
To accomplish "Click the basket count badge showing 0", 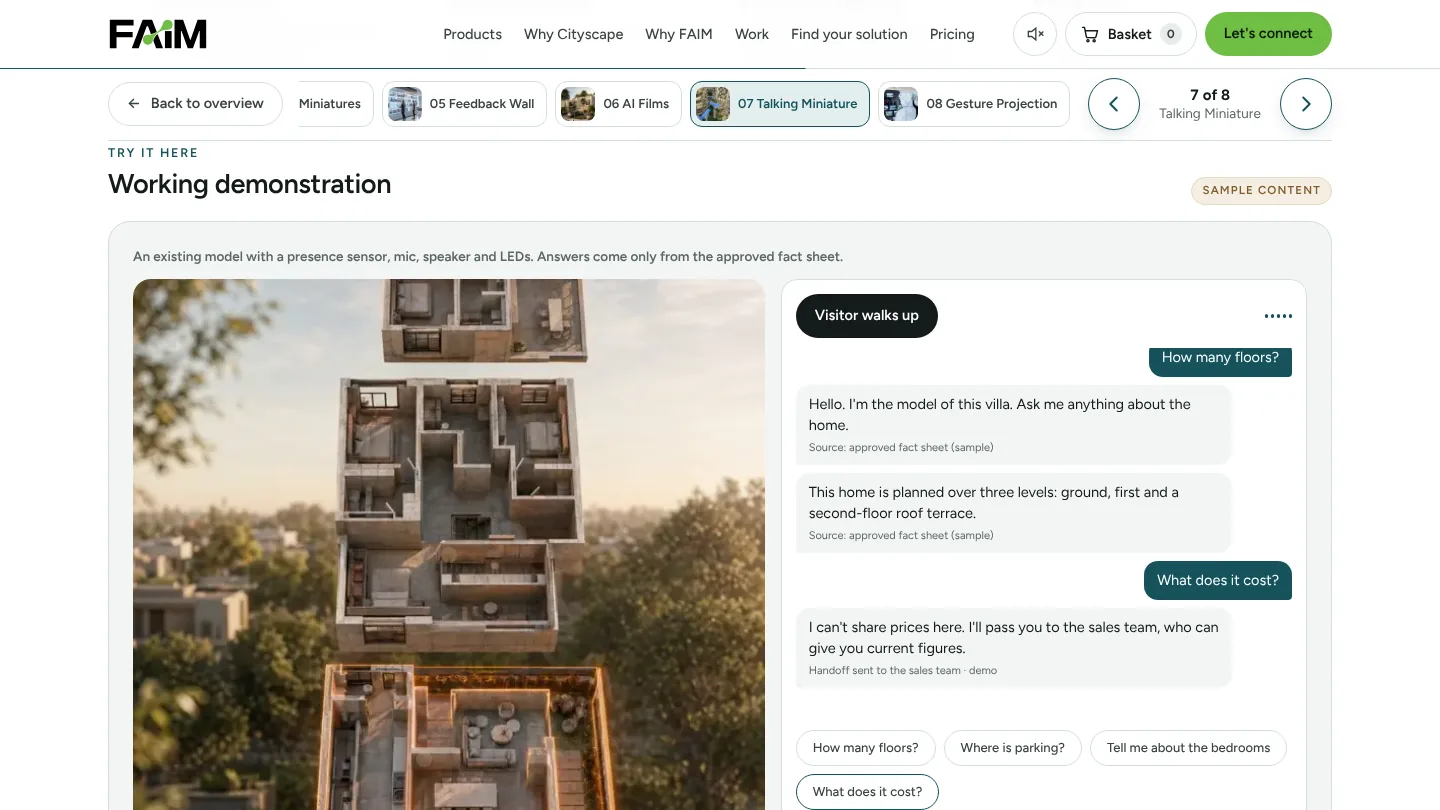I will pyautogui.click(x=1170, y=34).
